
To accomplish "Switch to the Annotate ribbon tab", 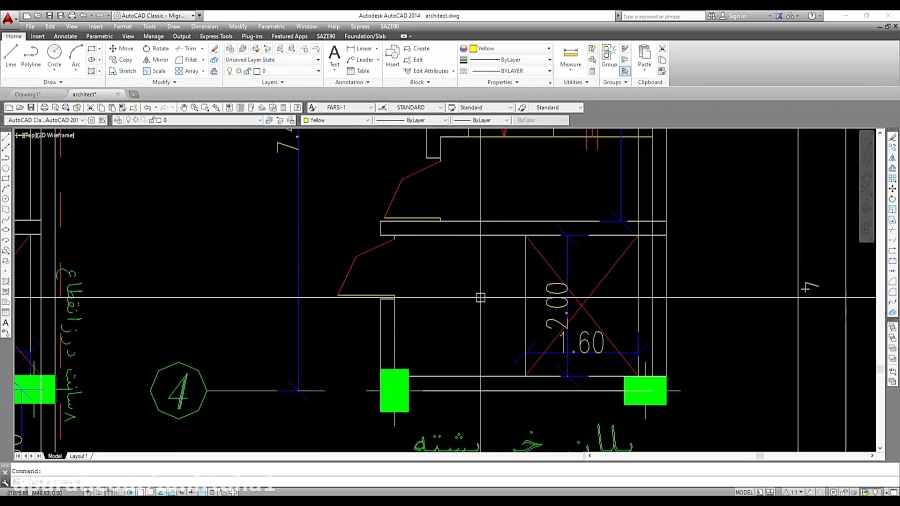I will point(65,36).
